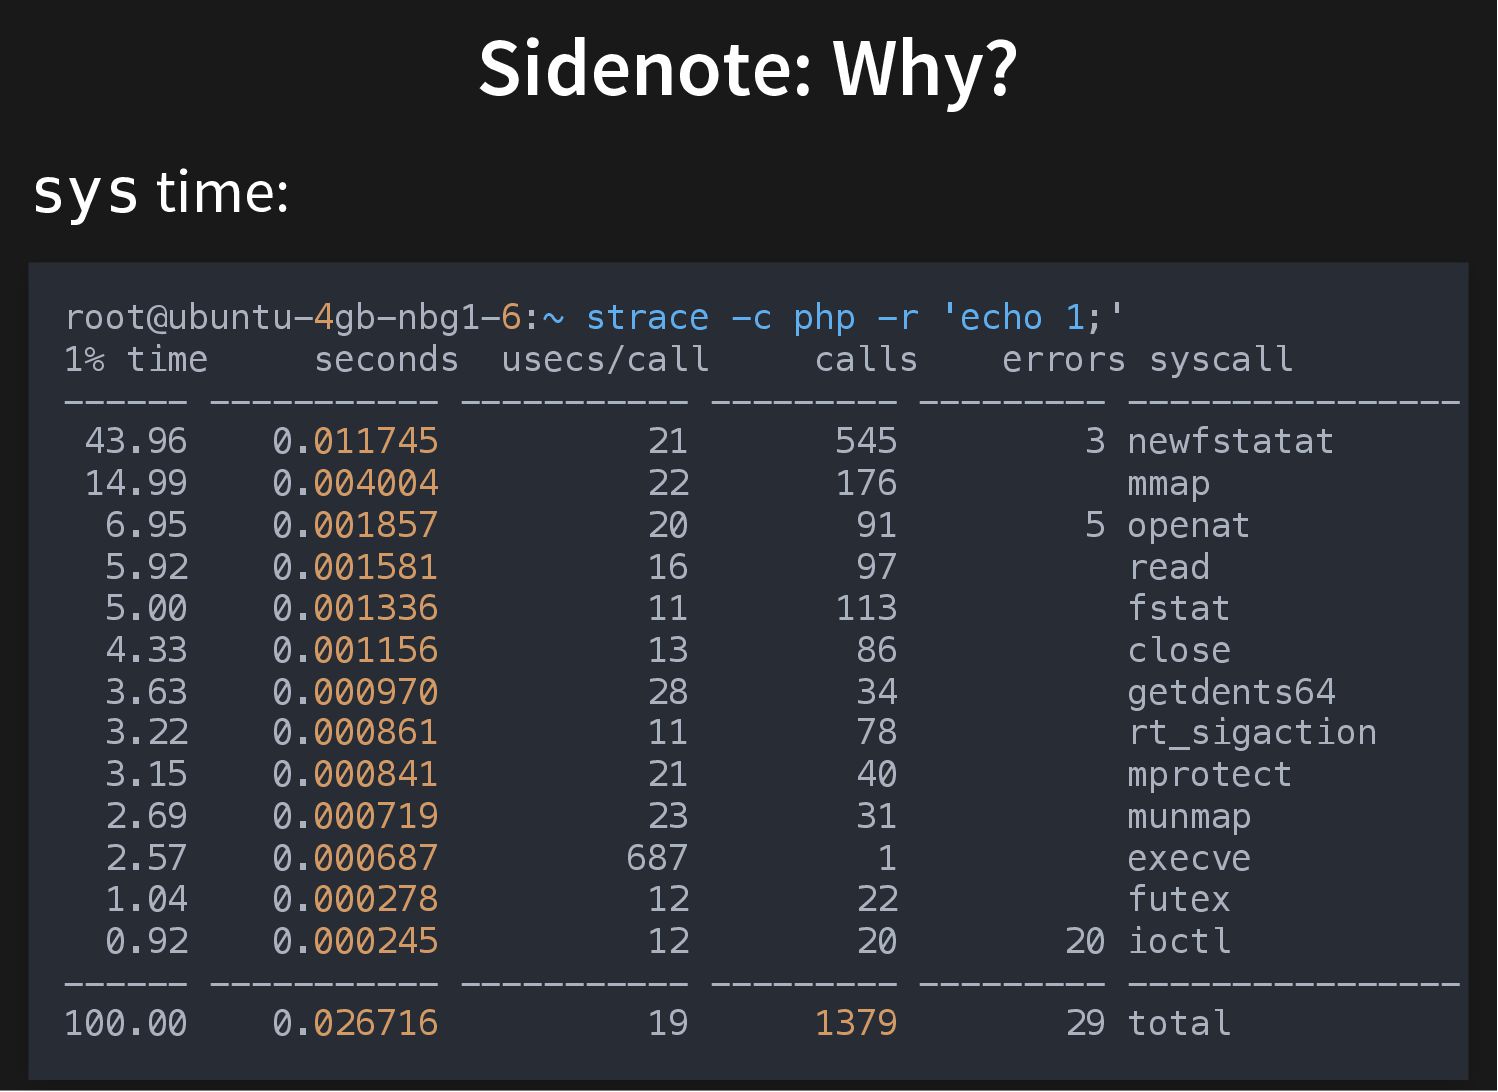Click the 3 errors value for newfstatat
1498x1092 pixels.
[1095, 442]
